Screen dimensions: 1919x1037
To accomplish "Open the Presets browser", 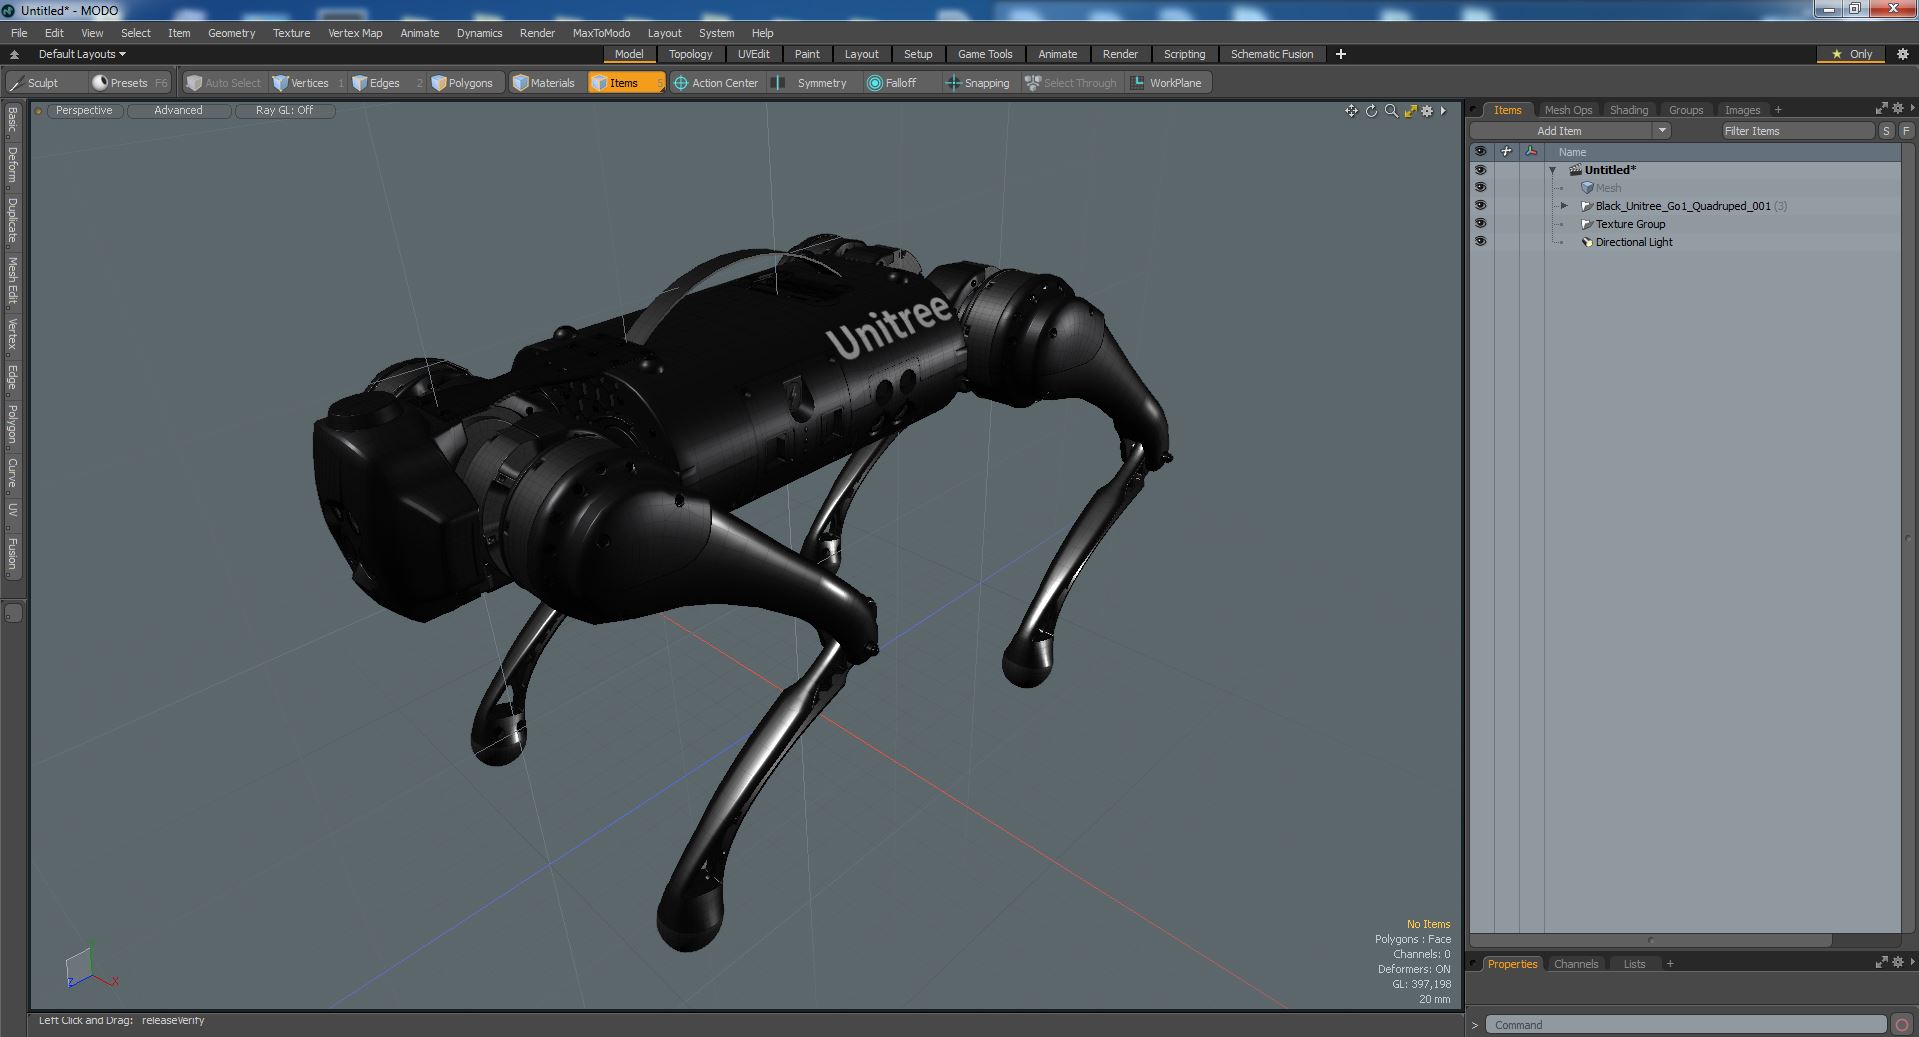I will click(x=129, y=83).
